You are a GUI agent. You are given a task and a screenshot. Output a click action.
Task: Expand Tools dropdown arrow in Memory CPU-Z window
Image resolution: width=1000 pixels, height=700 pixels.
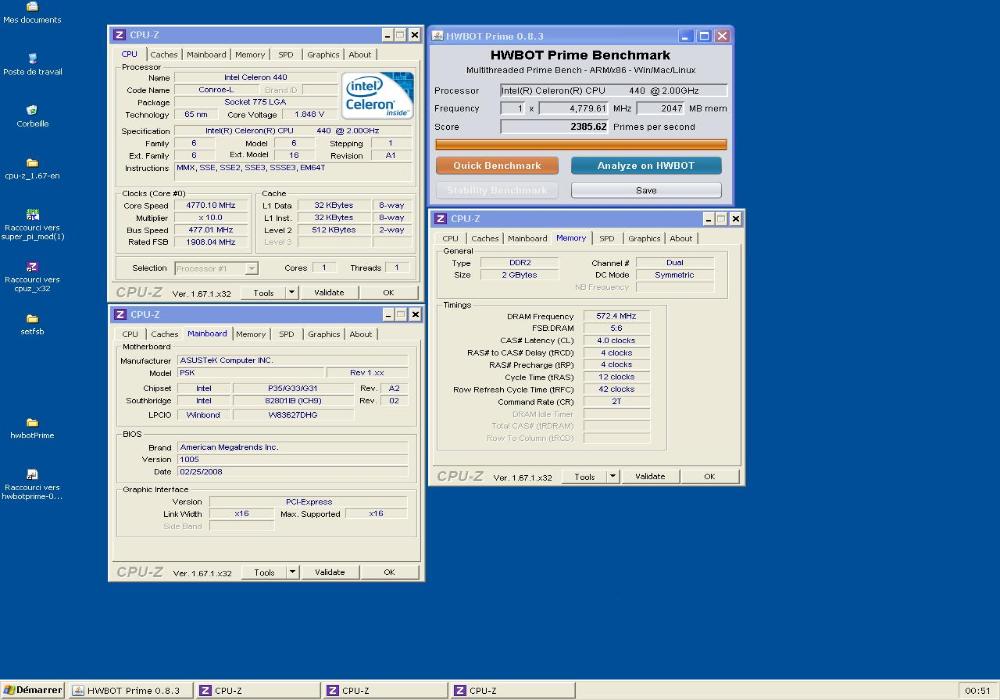(x=613, y=476)
